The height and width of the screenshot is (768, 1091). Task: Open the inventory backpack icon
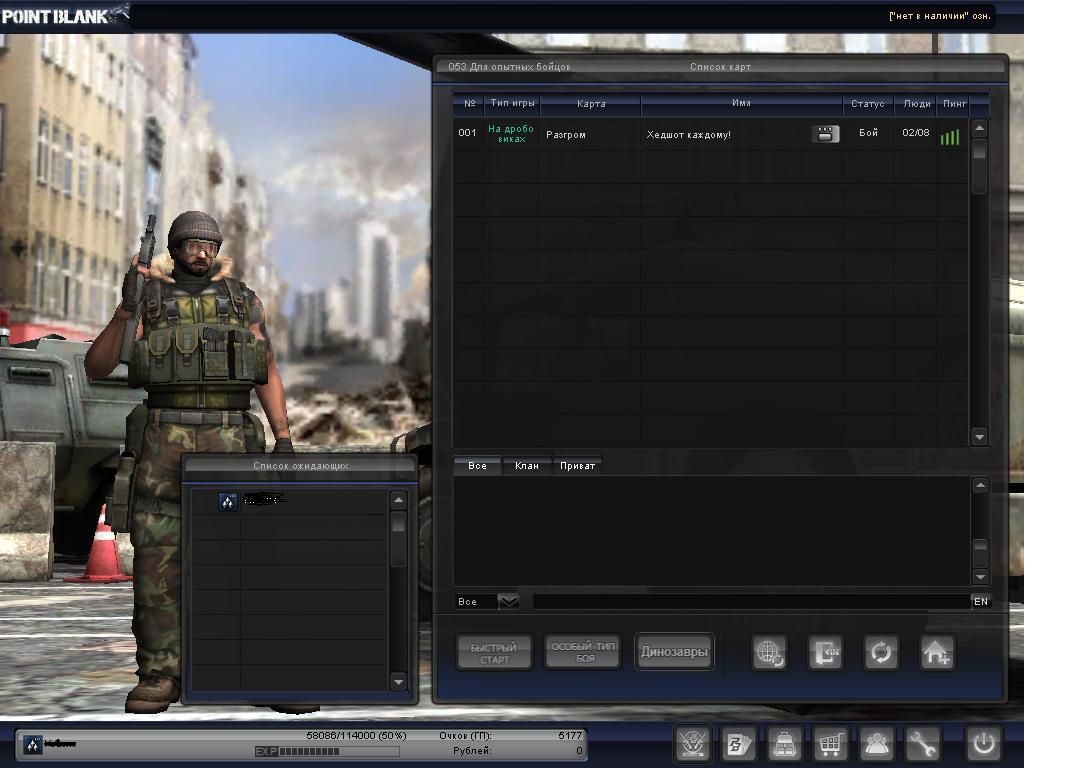pyautogui.click(x=784, y=744)
